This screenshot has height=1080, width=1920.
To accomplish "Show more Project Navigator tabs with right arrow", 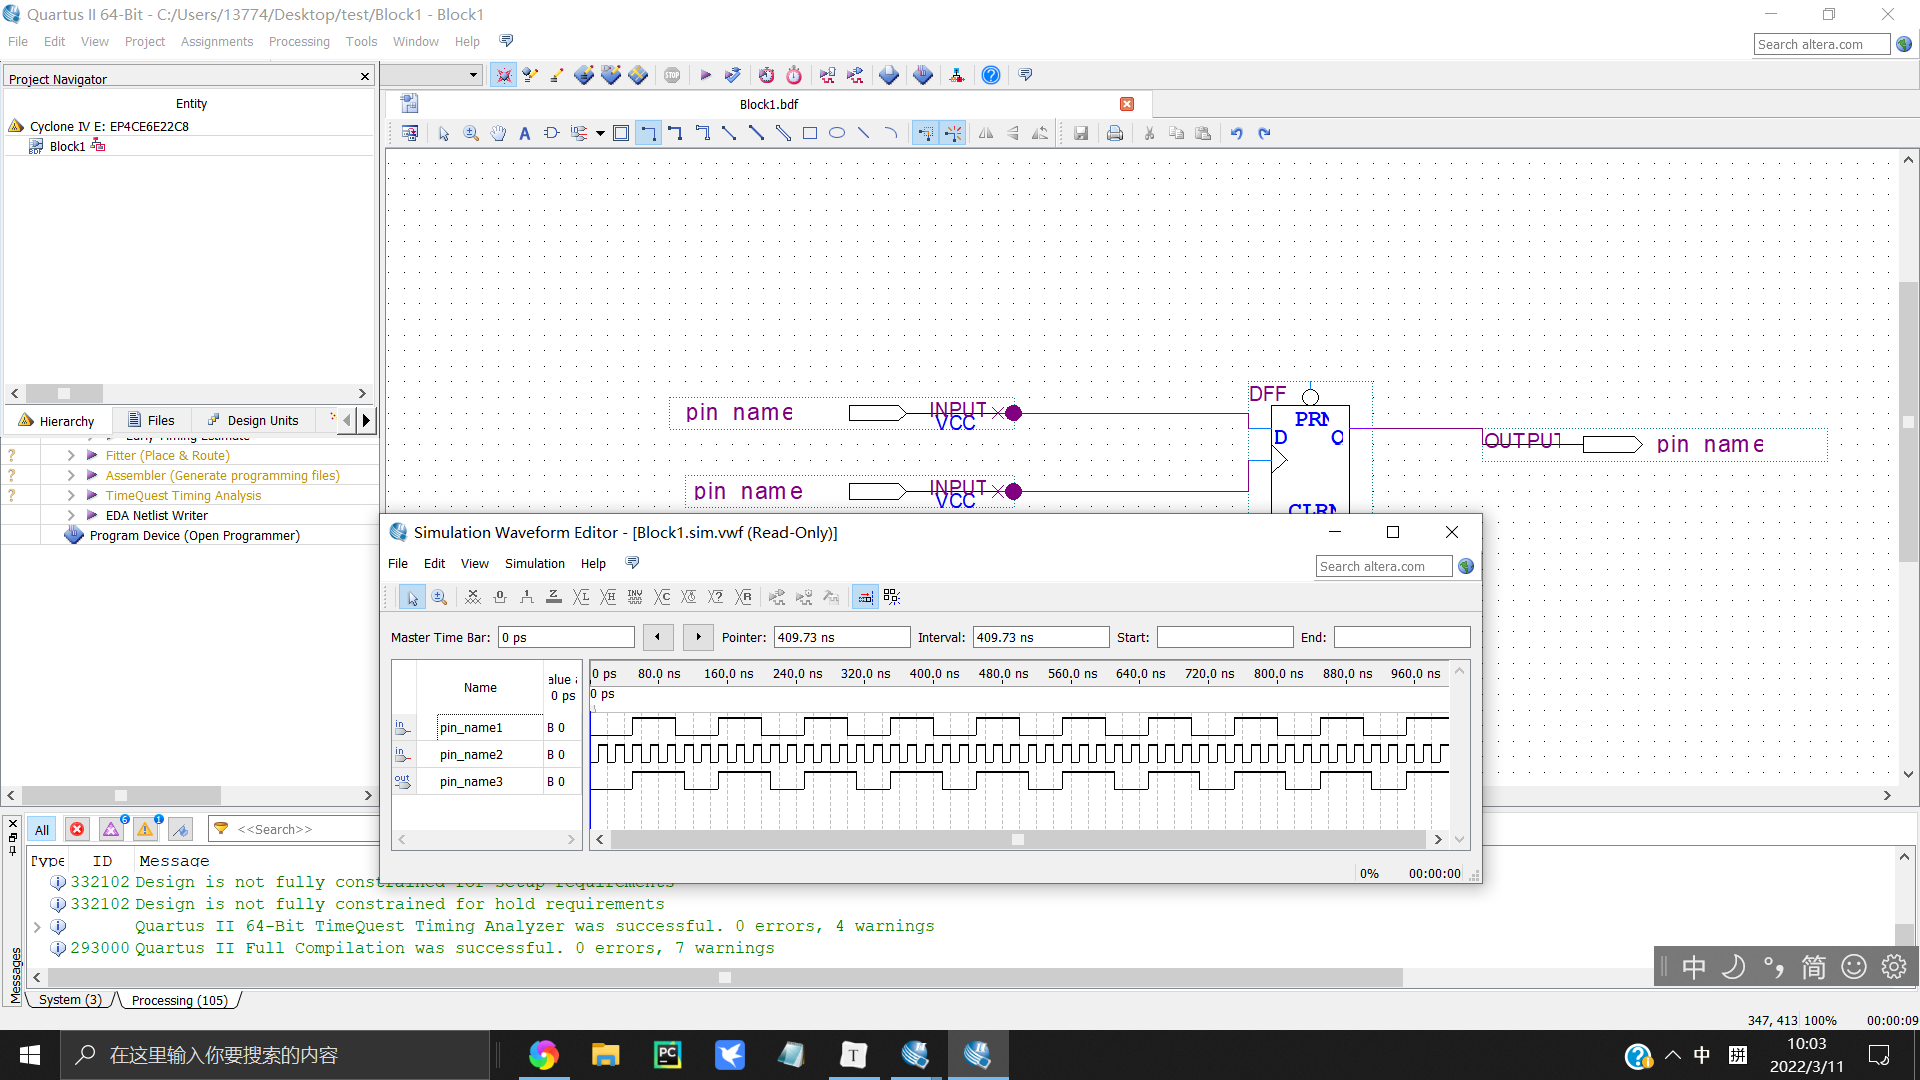I will pos(366,420).
